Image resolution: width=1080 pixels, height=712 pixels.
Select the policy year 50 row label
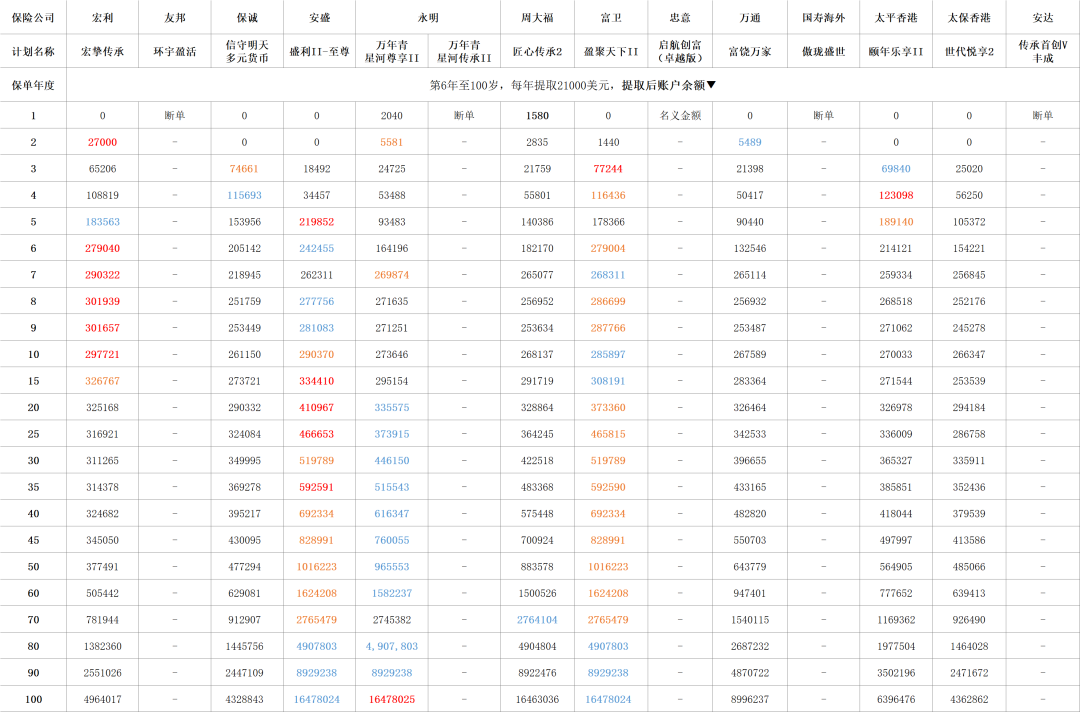click(33, 567)
